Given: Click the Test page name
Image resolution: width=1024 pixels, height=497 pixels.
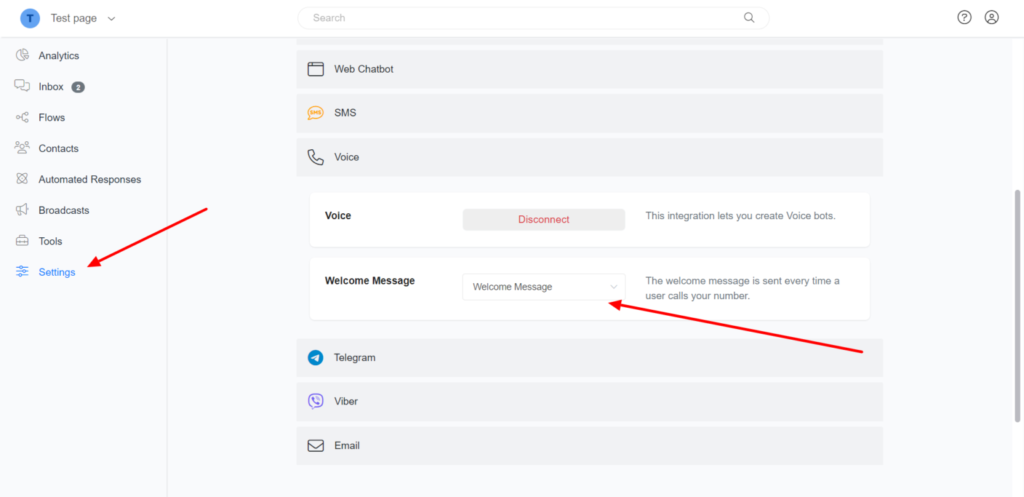Looking at the screenshot, I should [x=74, y=18].
